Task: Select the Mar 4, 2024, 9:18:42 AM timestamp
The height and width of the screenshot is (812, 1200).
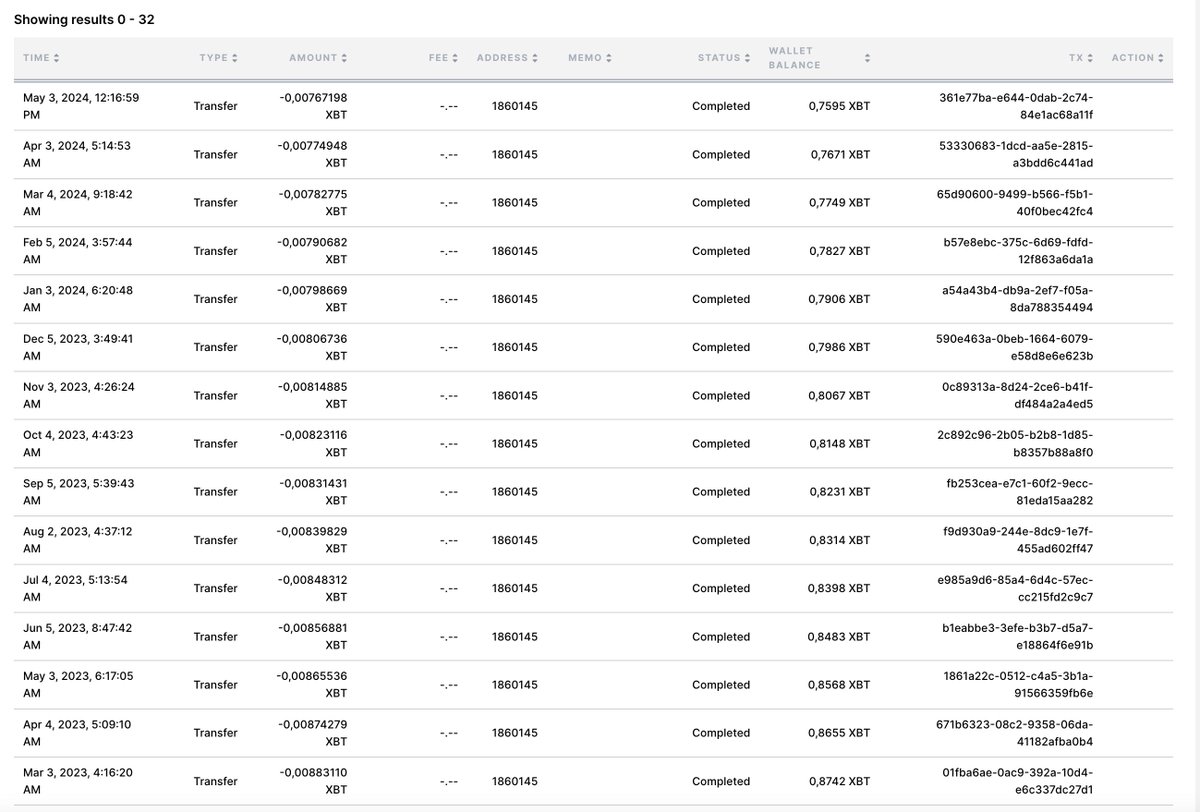Action: point(78,202)
